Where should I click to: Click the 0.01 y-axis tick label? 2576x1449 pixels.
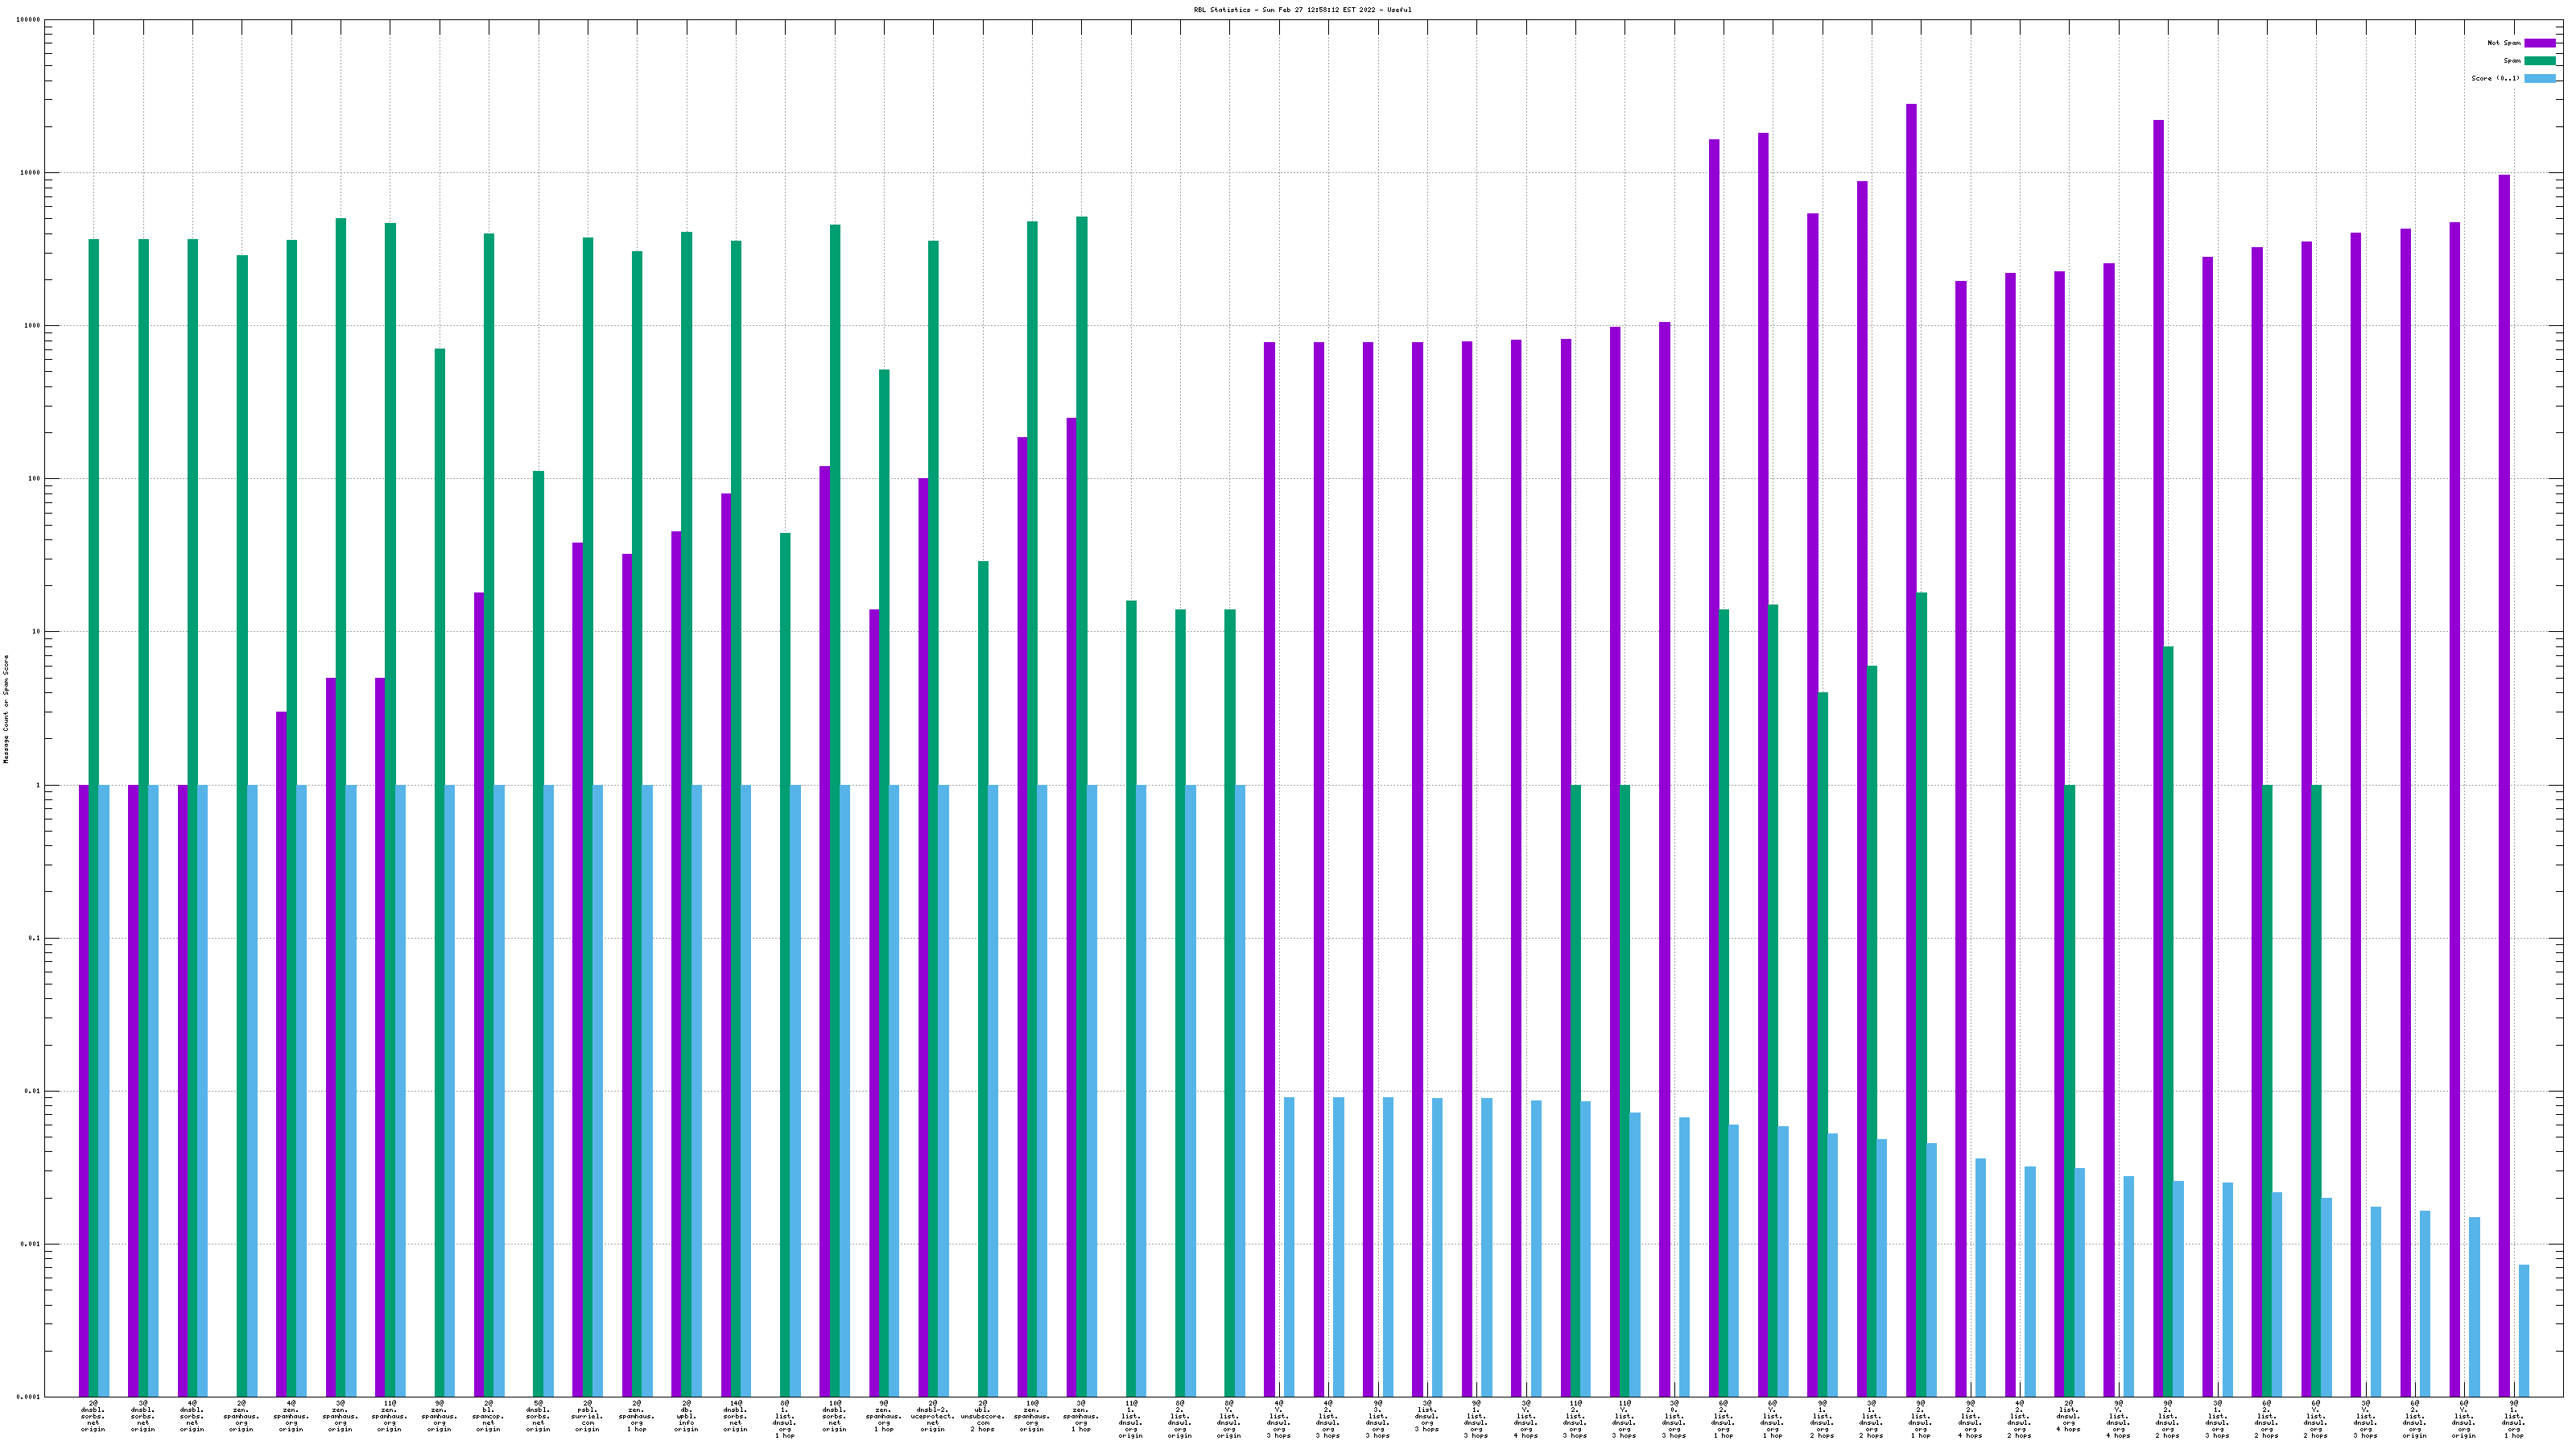(32, 1091)
